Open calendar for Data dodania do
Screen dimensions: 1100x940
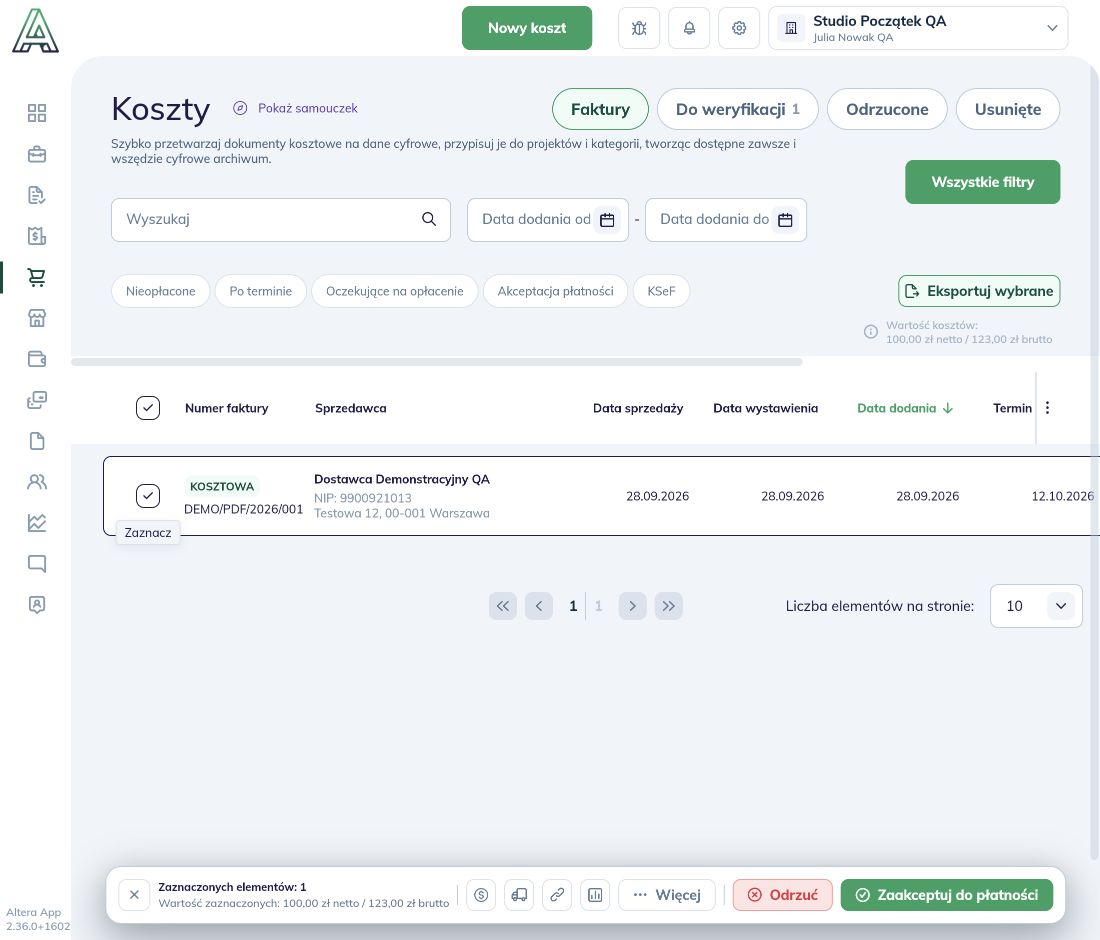[x=786, y=220]
